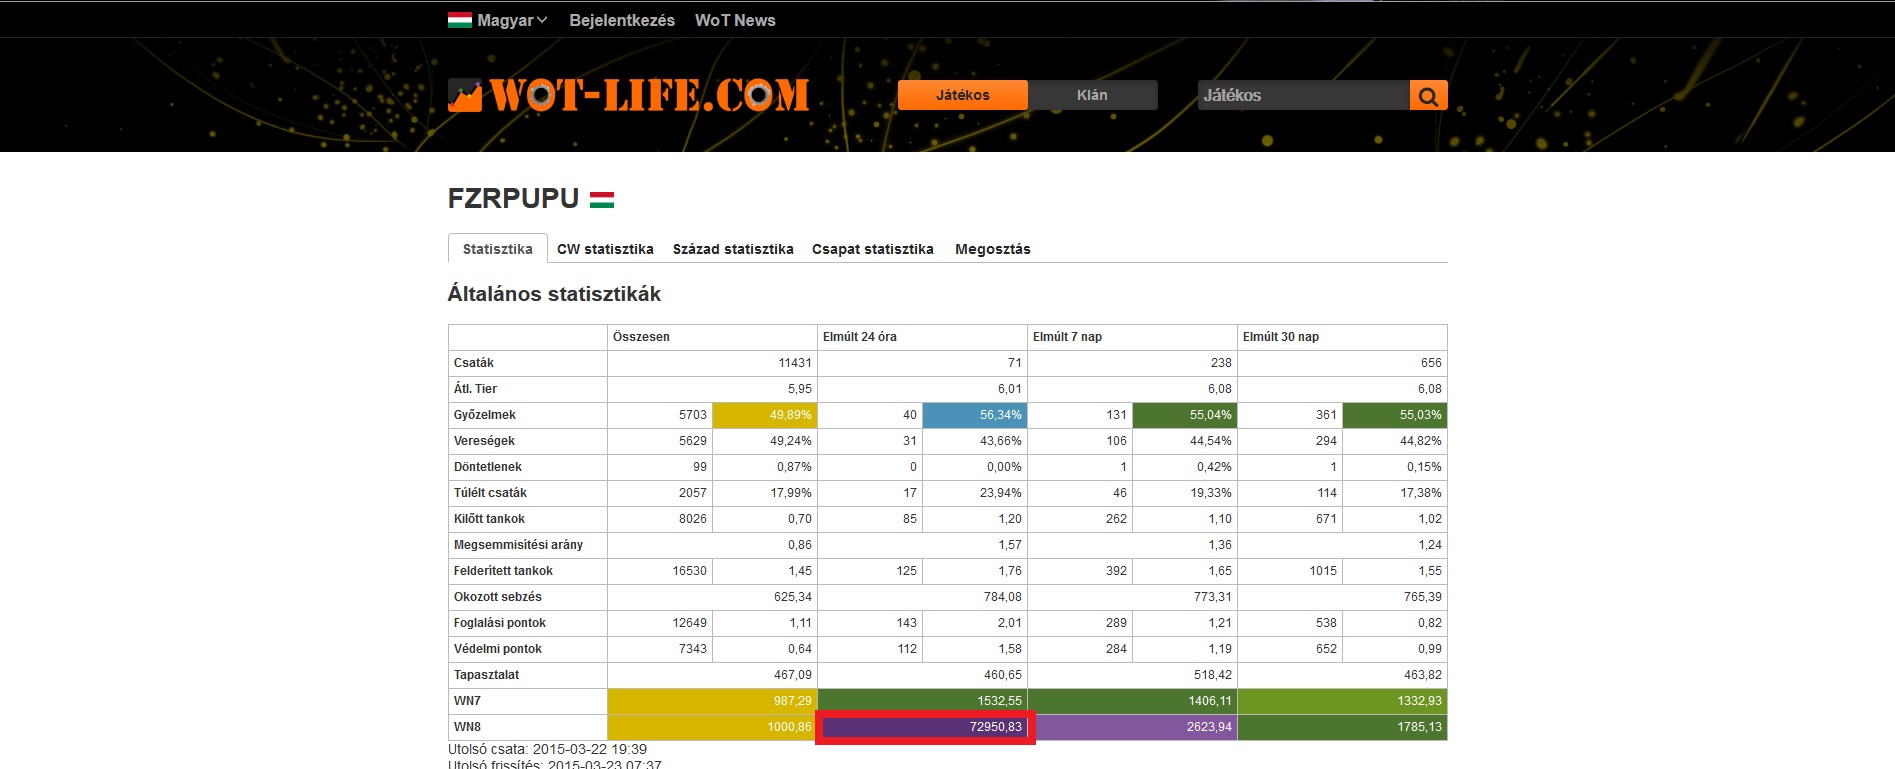Click the Hungarian flag in top bar
The image size is (1895, 769).
[460, 20]
